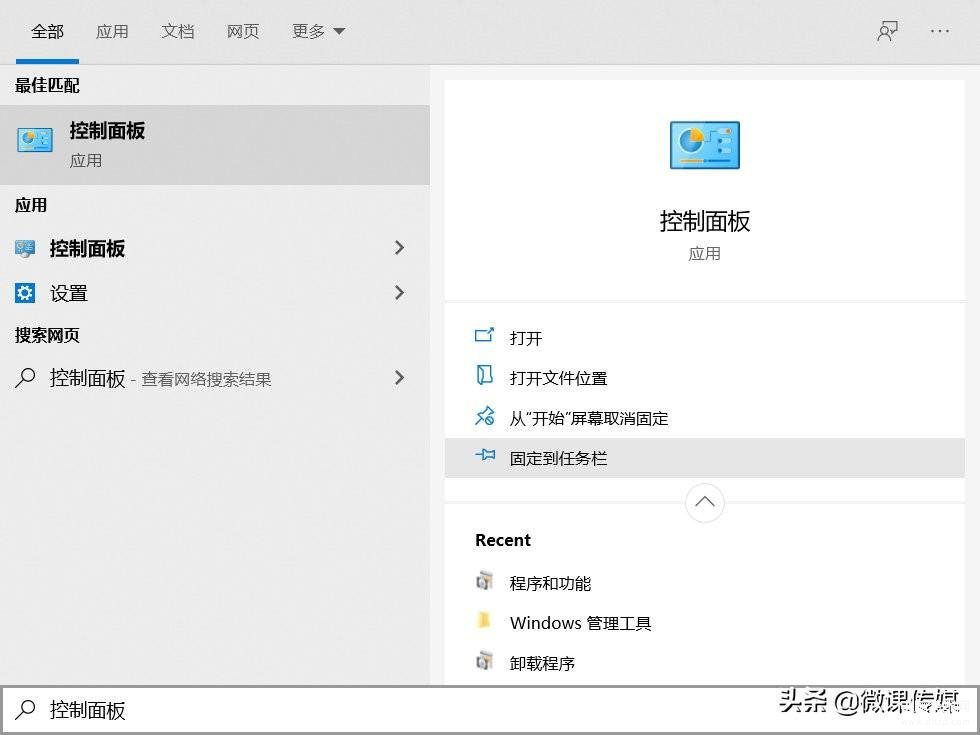Click the Control Panel icon in best match

pyautogui.click(x=34, y=140)
